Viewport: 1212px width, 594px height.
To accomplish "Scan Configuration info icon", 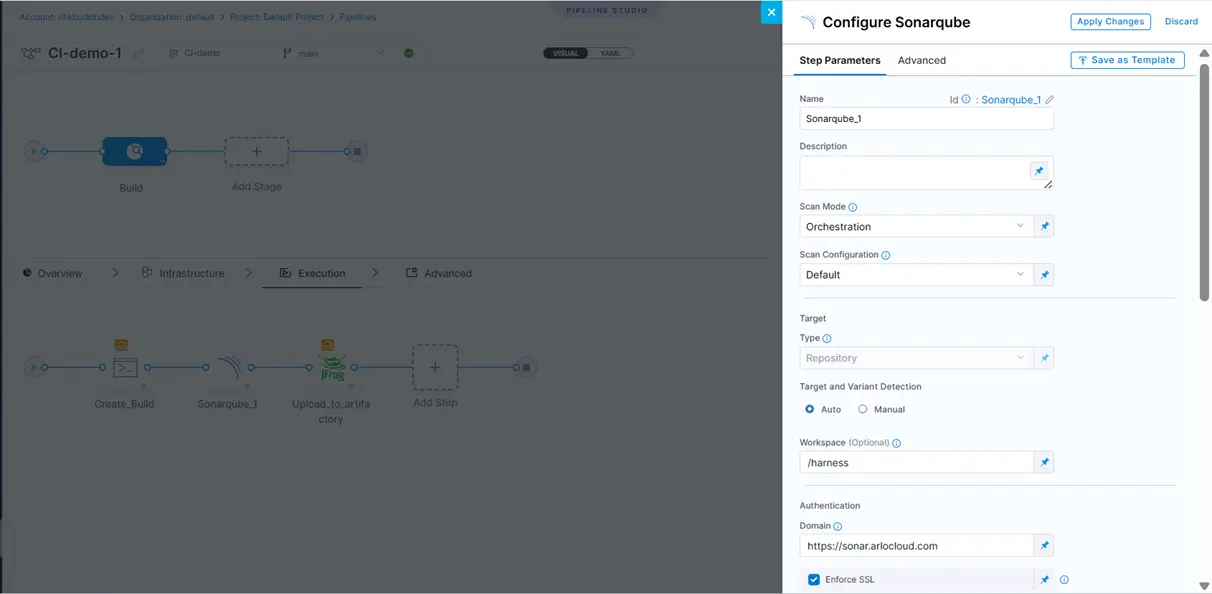I will tap(886, 255).
